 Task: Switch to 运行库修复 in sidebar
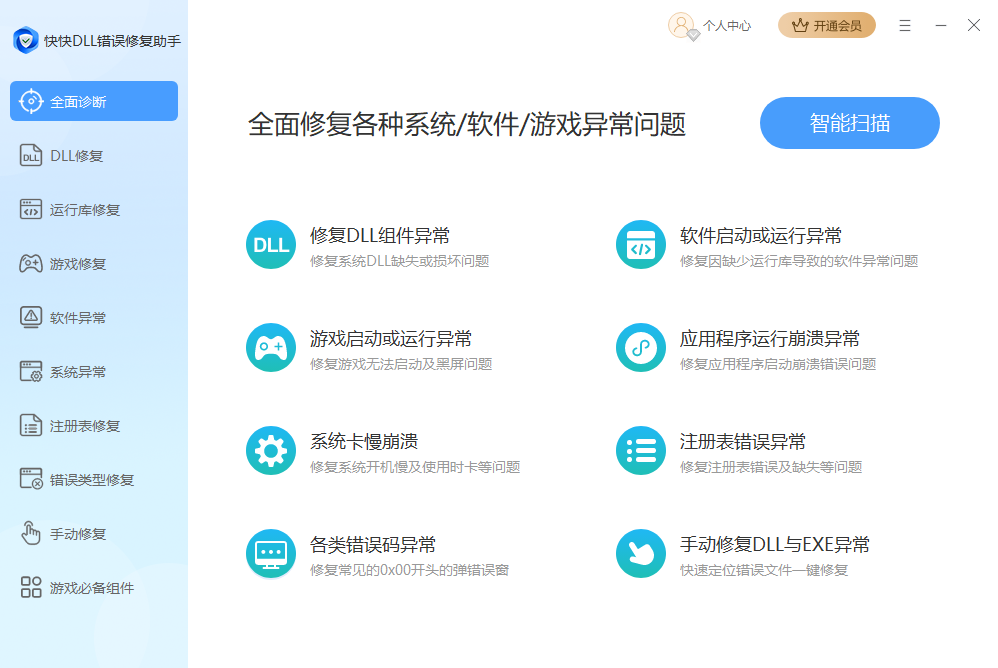click(85, 210)
